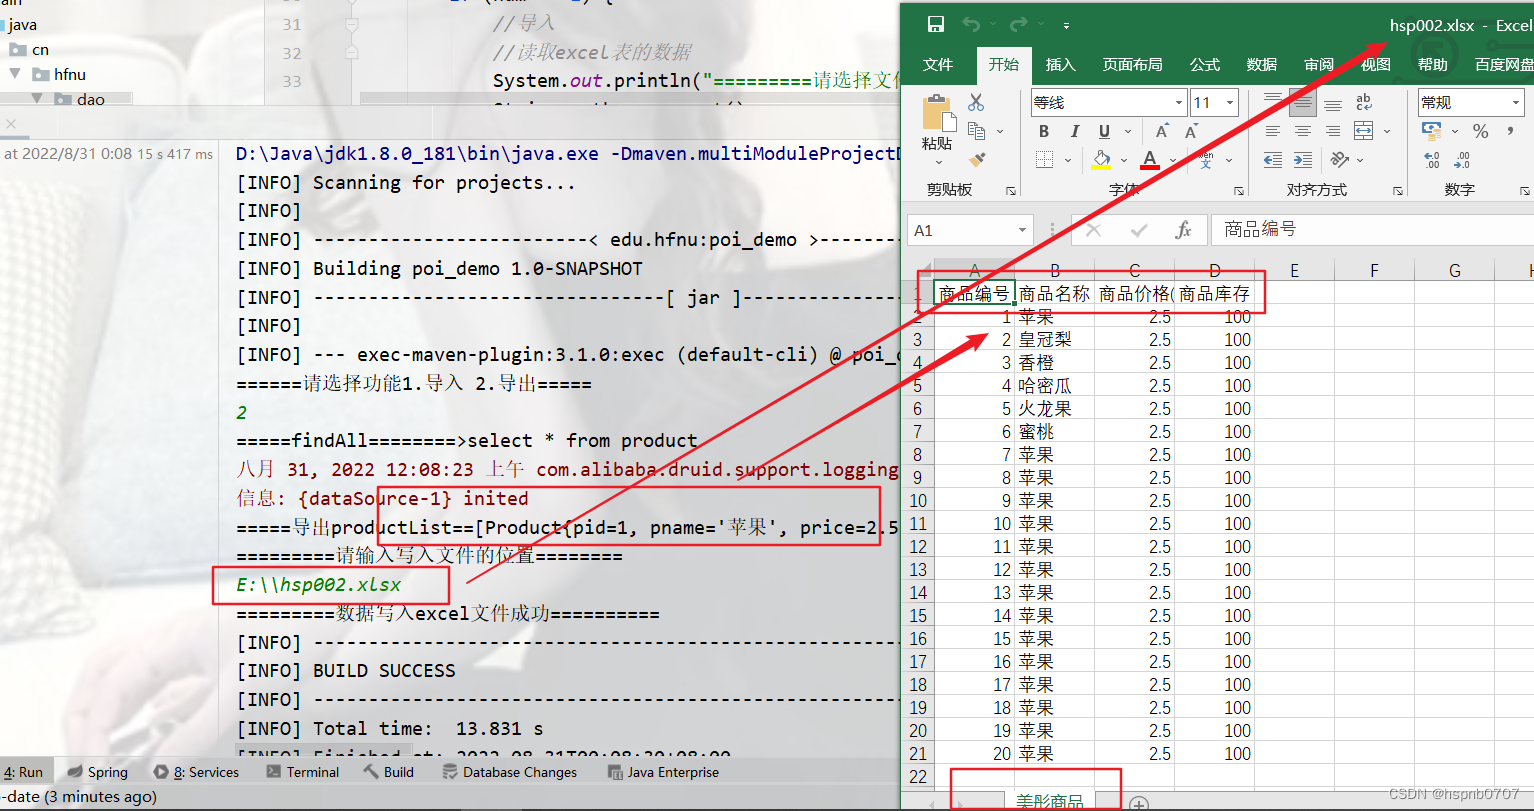Increase font size with larger A icon
1534x811 pixels.
click(1162, 131)
